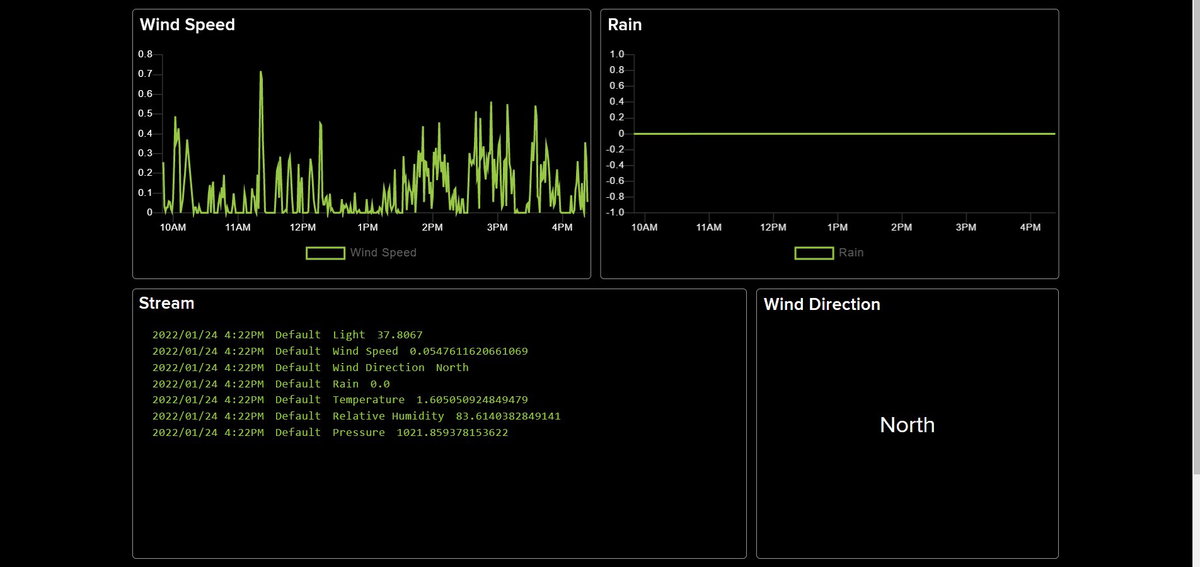Click the 1PM label on Wind Speed axis
The width and height of the screenshot is (1200, 567).
pyautogui.click(x=368, y=228)
